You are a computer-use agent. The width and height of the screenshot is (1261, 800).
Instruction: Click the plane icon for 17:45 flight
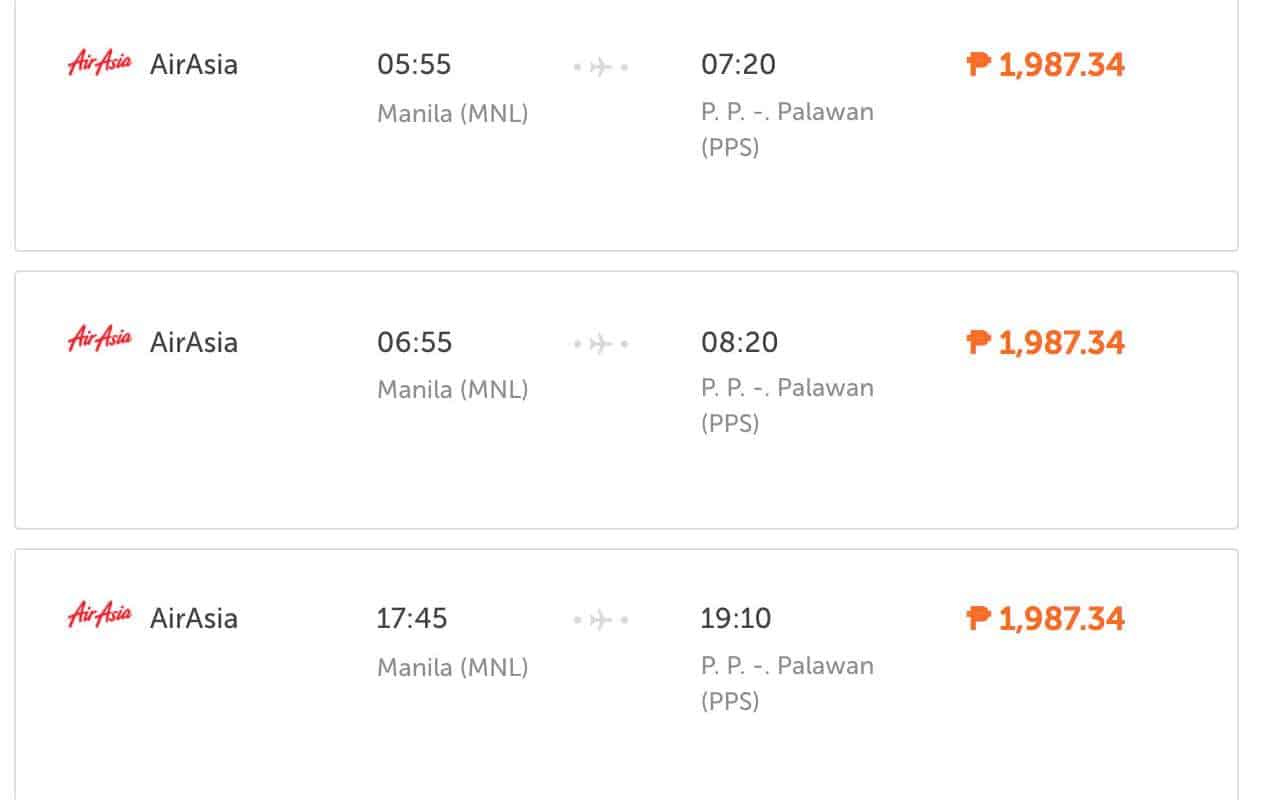[x=600, y=620]
